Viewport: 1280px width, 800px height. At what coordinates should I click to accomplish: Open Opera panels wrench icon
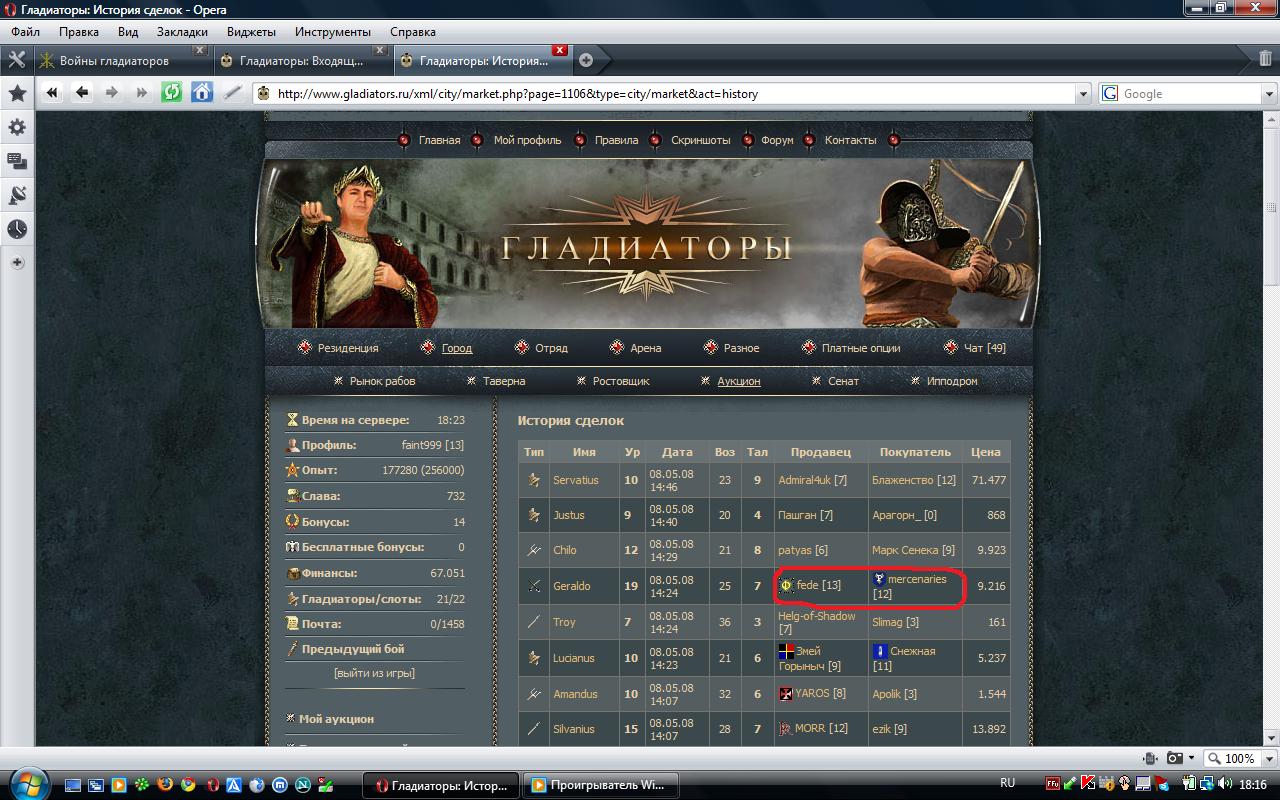(16, 60)
